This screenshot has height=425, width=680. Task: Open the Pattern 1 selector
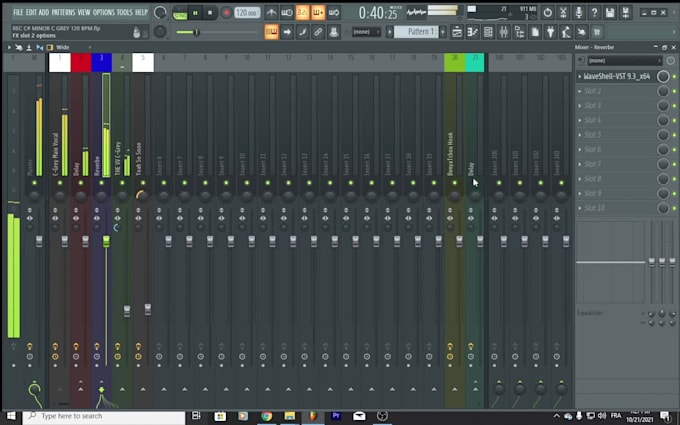pos(416,32)
